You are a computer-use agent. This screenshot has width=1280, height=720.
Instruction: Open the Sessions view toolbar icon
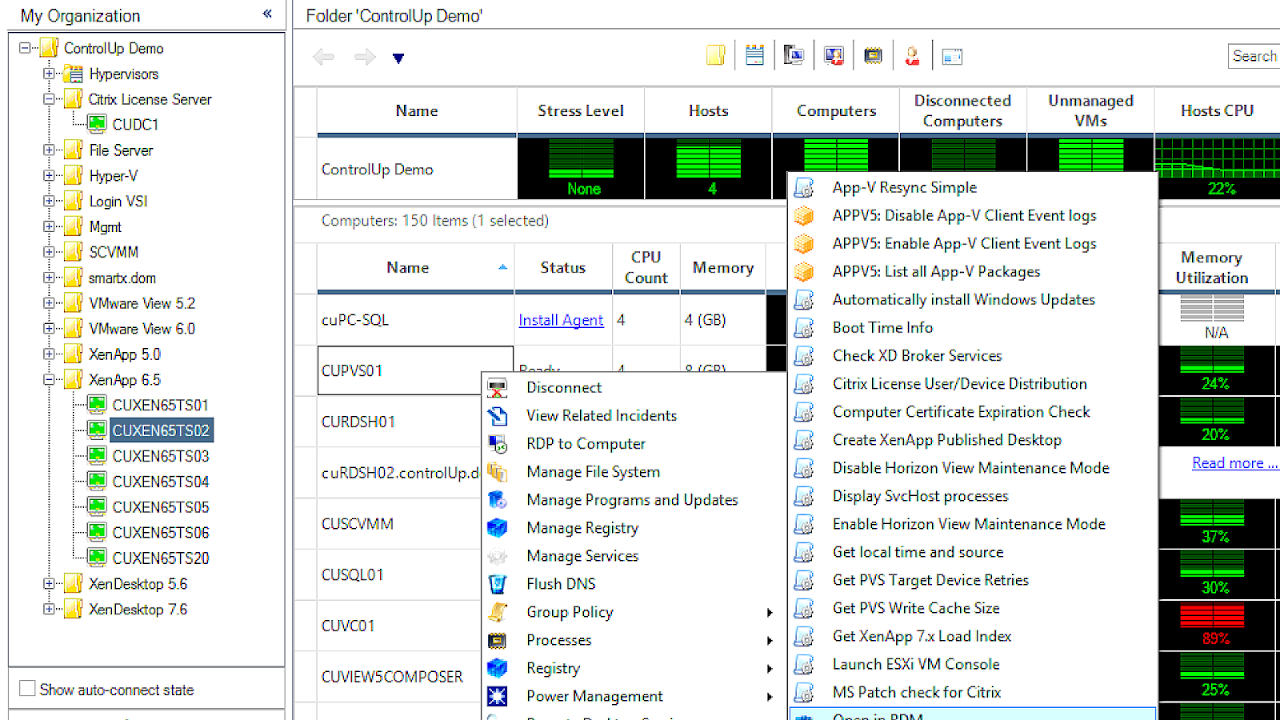tap(834, 56)
